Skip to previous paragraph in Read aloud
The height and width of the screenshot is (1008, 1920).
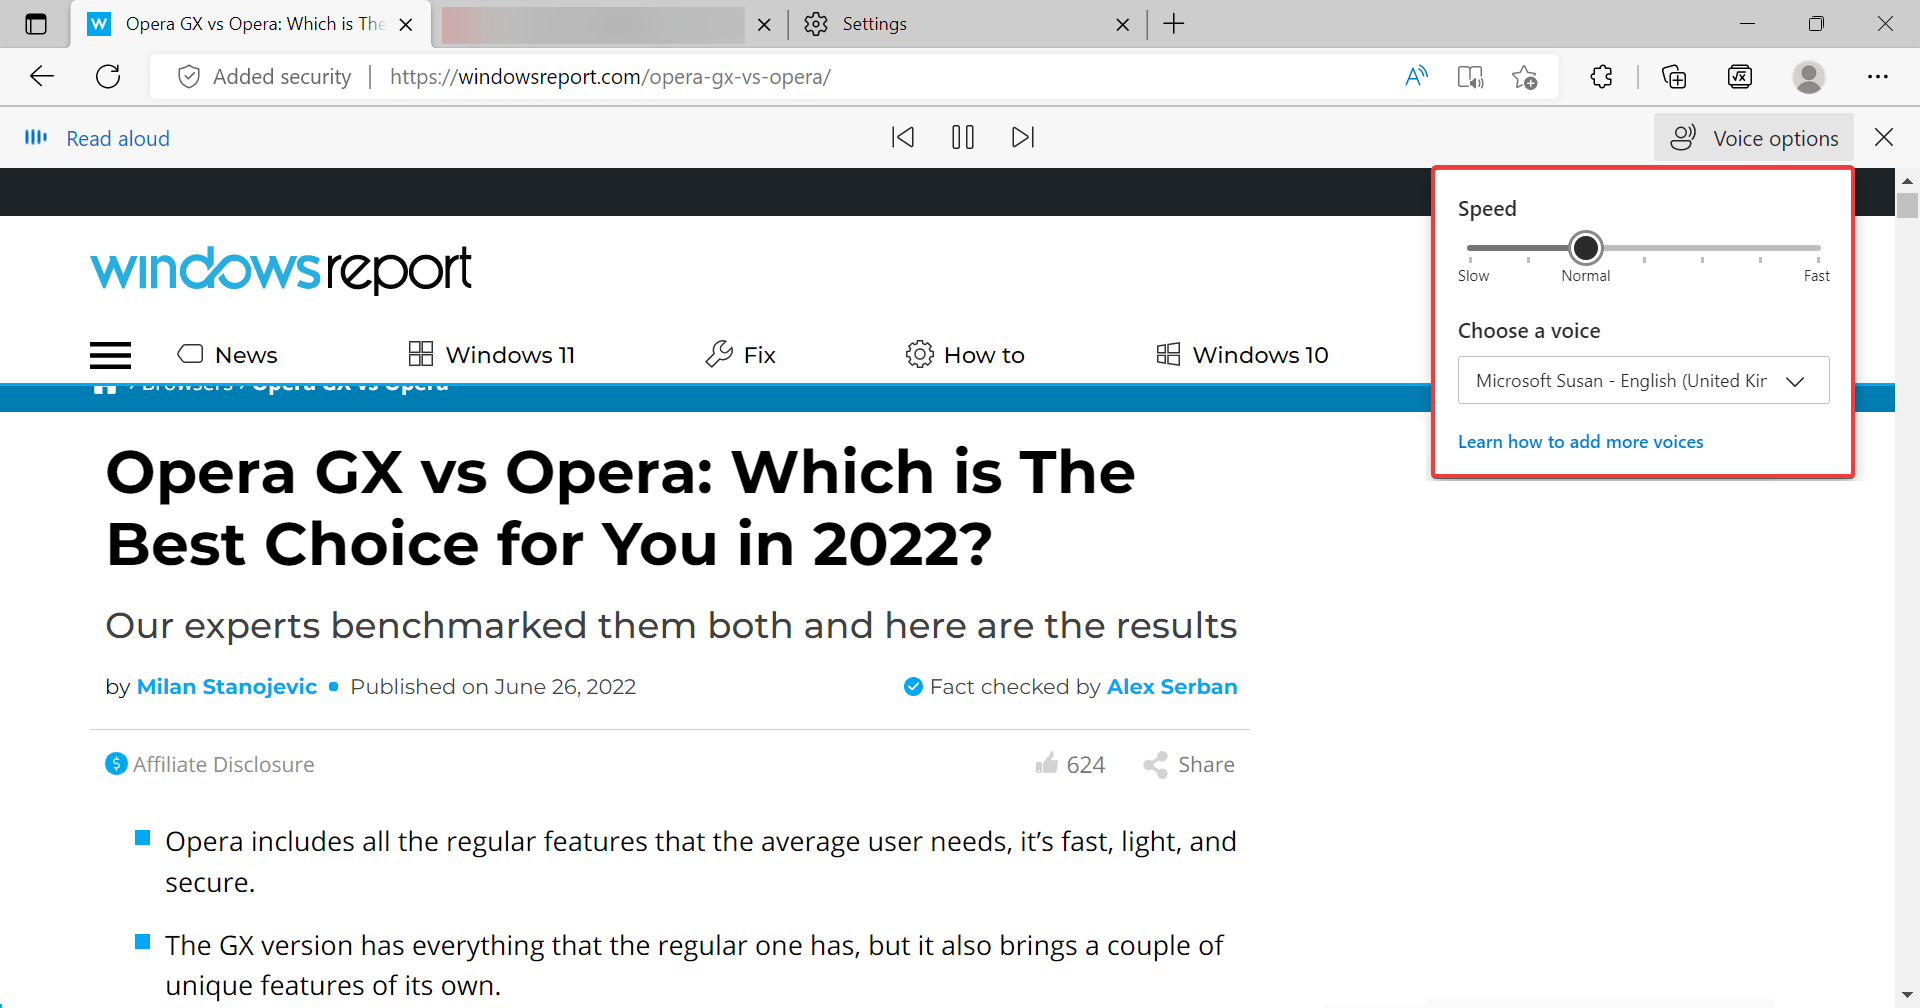pyautogui.click(x=903, y=137)
